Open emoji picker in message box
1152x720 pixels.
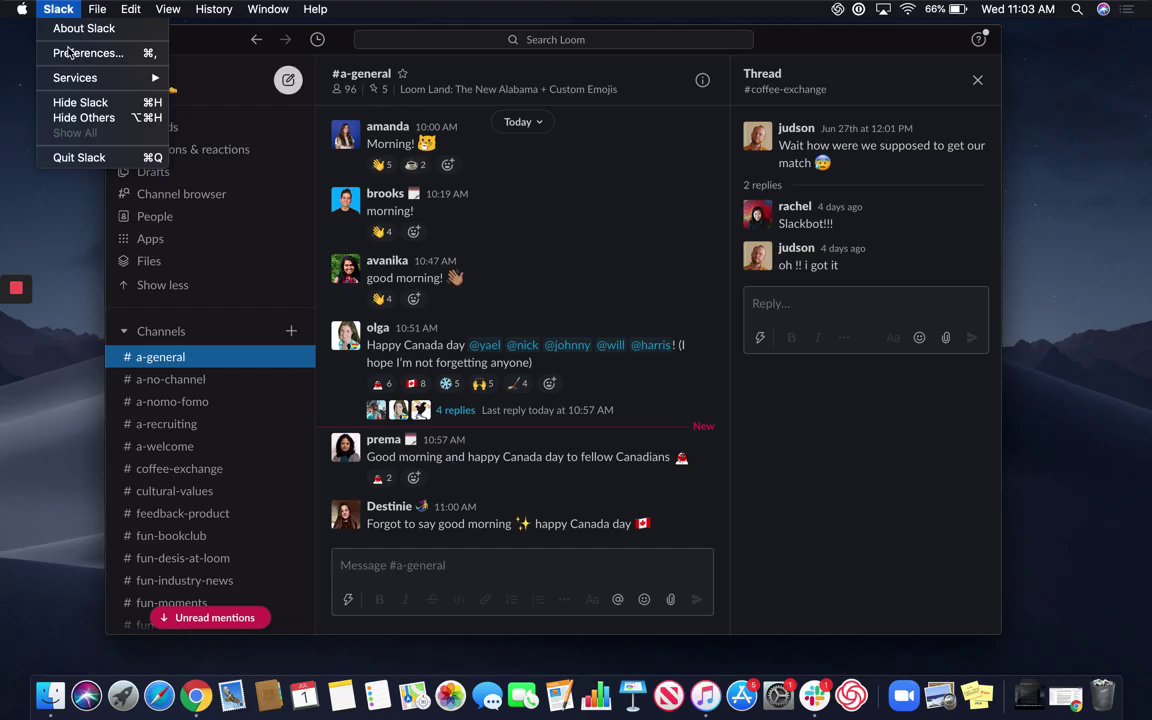[644, 600]
